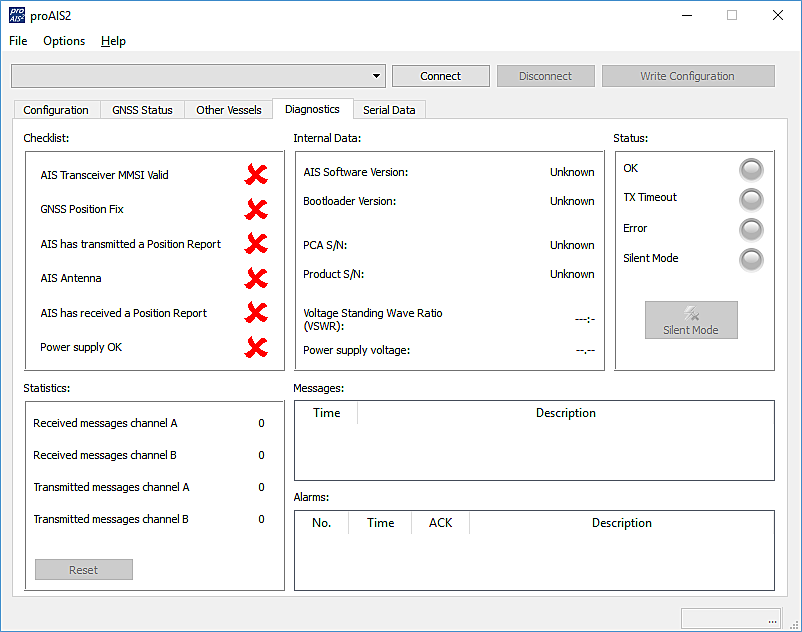Click Received messages channel A count
The width and height of the screenshot is (802, 632).
[x=261, y=423]
